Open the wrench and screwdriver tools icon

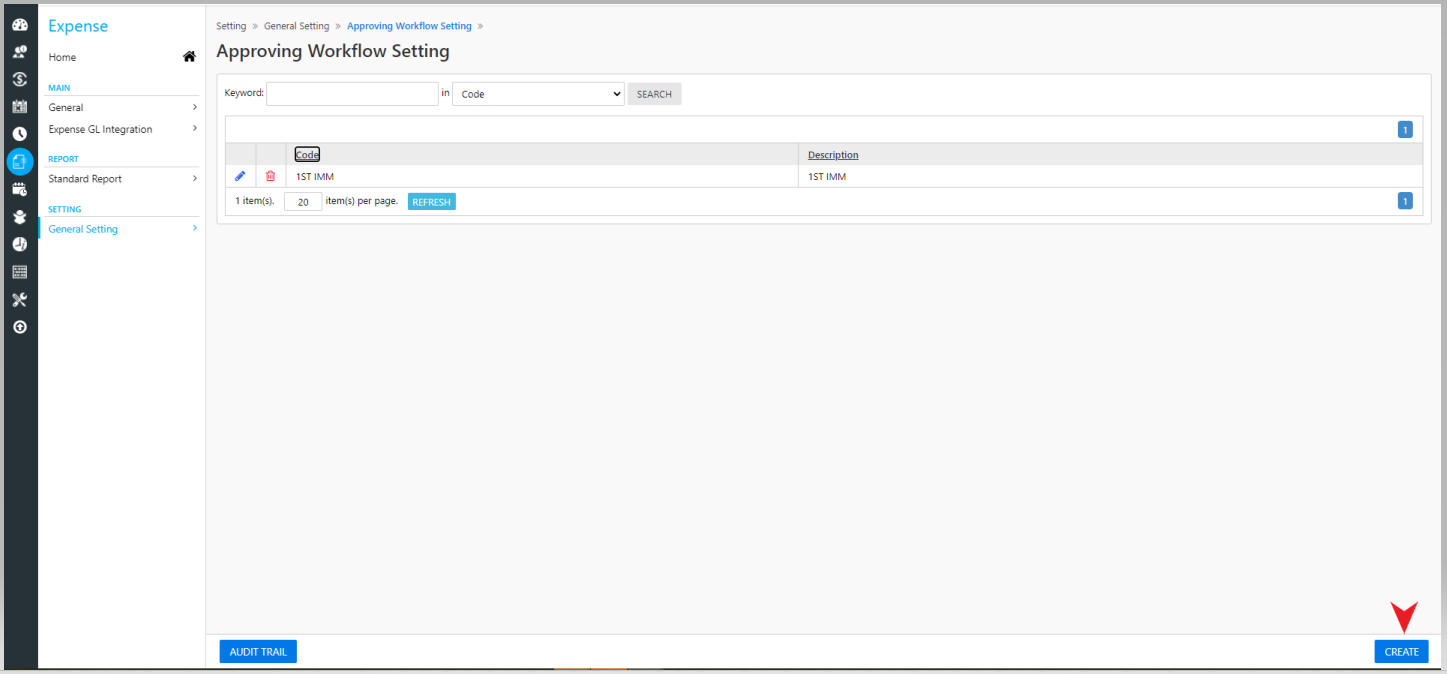(19, 299)
